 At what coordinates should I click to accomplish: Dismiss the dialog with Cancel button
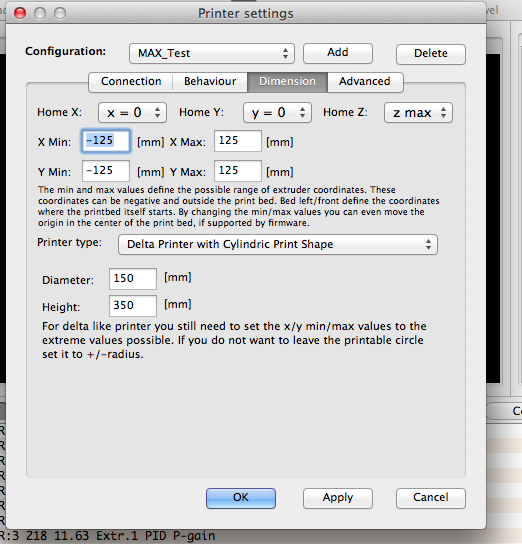point(430,498)
